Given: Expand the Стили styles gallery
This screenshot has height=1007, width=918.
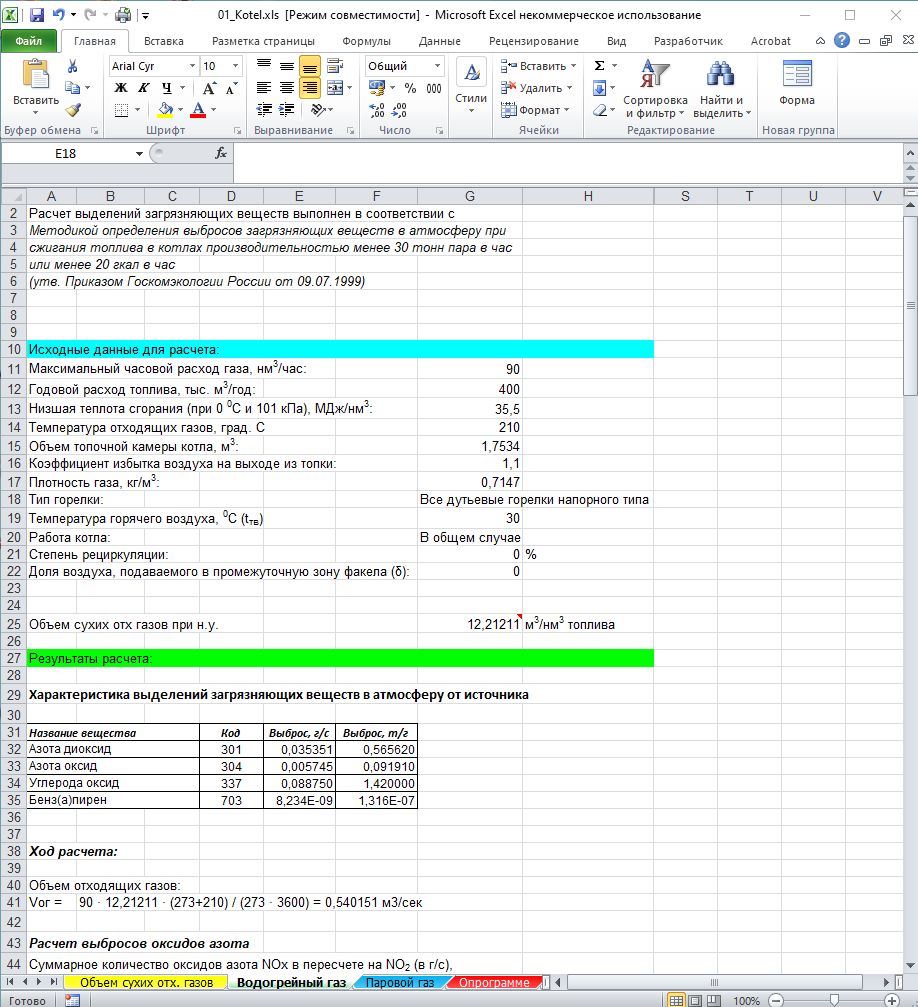Looking at the screenshot, I should pos(471,87).
